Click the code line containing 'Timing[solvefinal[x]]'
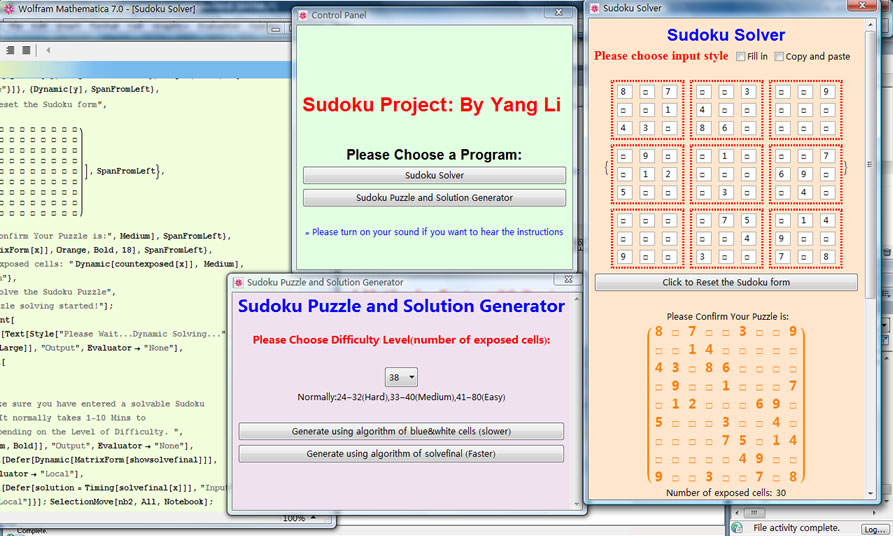This screenshot has width=893, height=536. click(114, 488)
